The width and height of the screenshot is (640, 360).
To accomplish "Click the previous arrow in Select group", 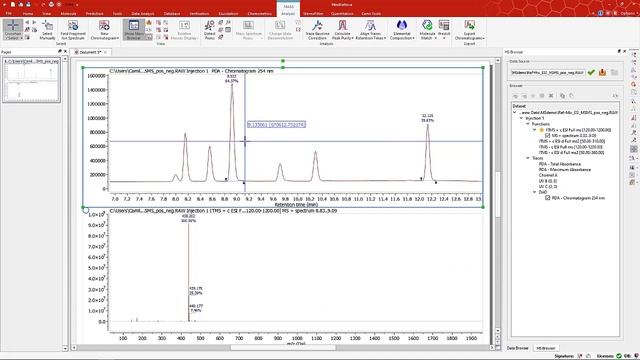I will coord(27,22).
